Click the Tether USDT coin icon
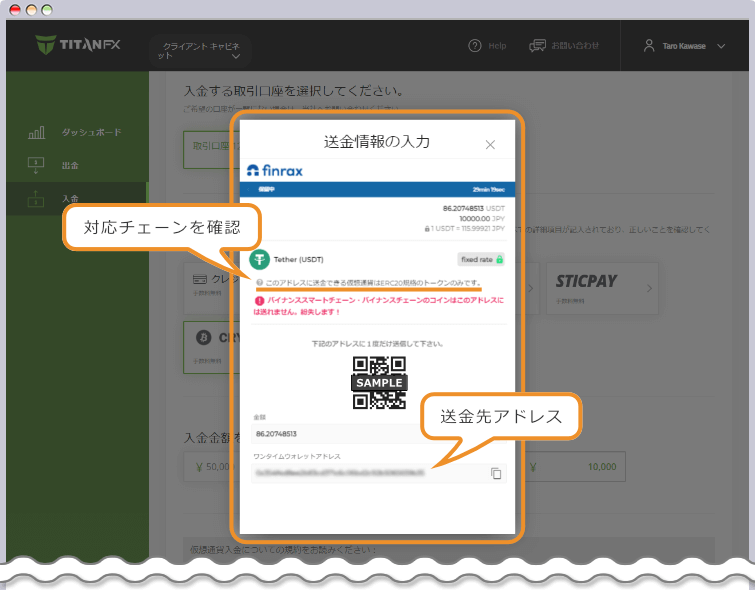The width and height of the screenshot is (755, 590). tap(260, 260)
